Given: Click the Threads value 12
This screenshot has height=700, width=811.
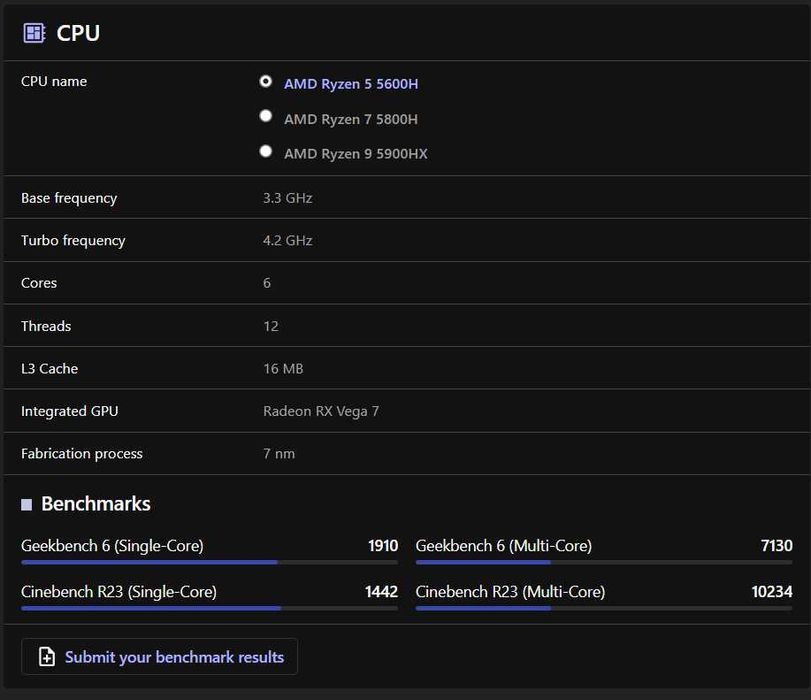Looking at the screenshot, I should click(271, 326).
